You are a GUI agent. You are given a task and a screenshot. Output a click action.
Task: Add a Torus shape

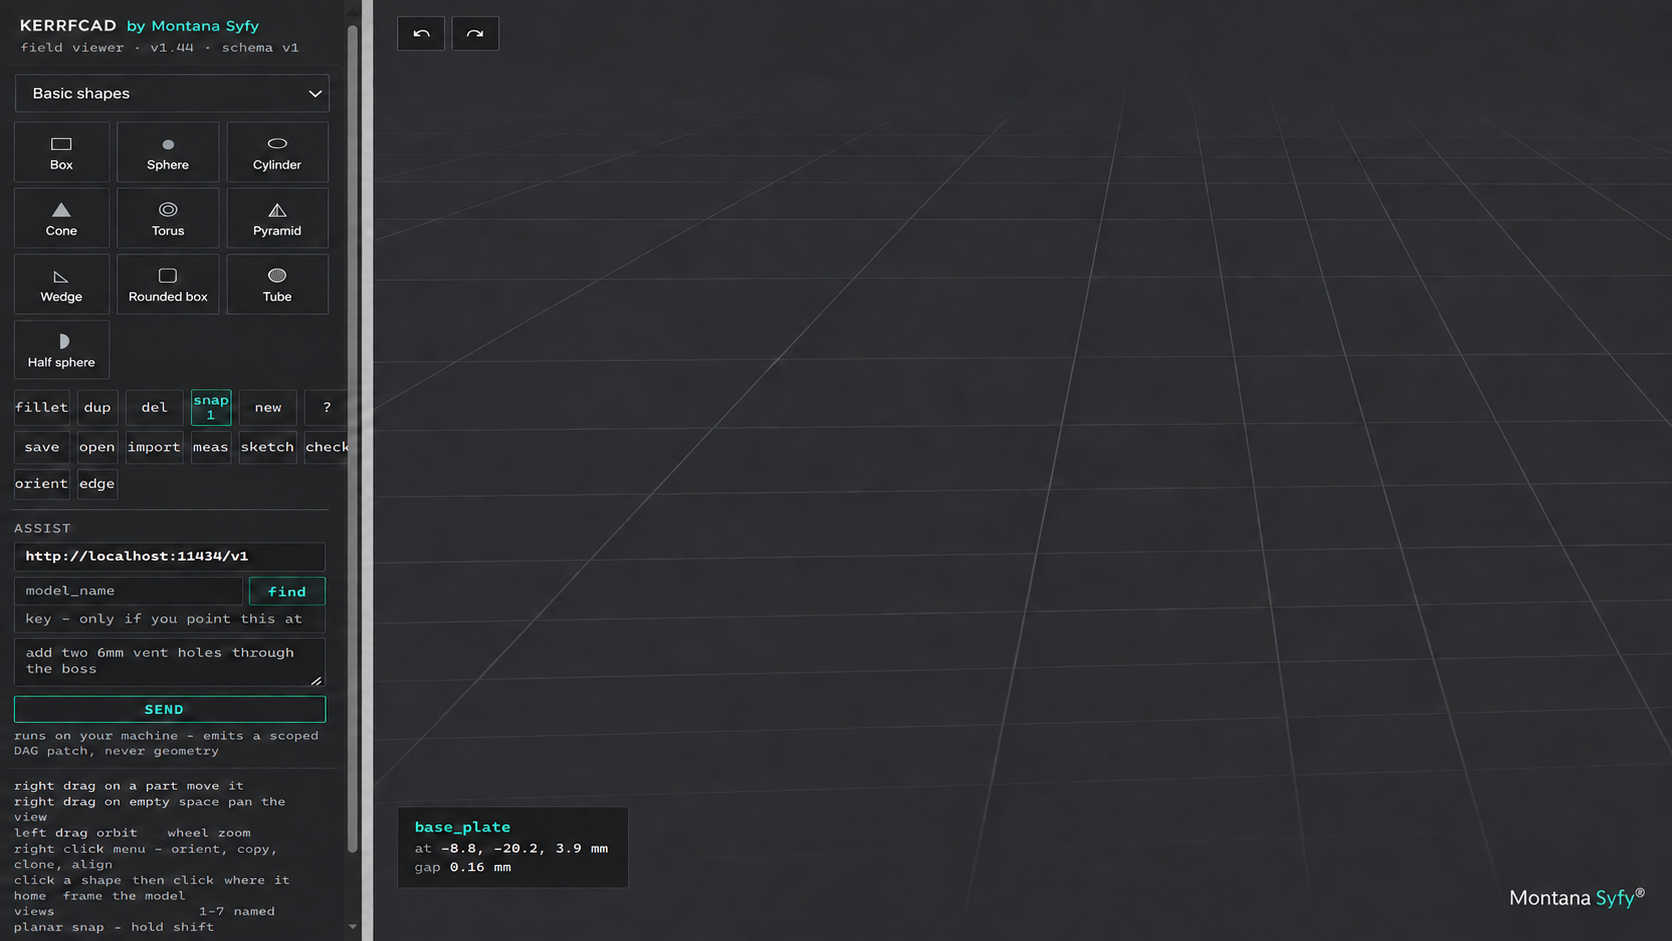tap(168, 218)
